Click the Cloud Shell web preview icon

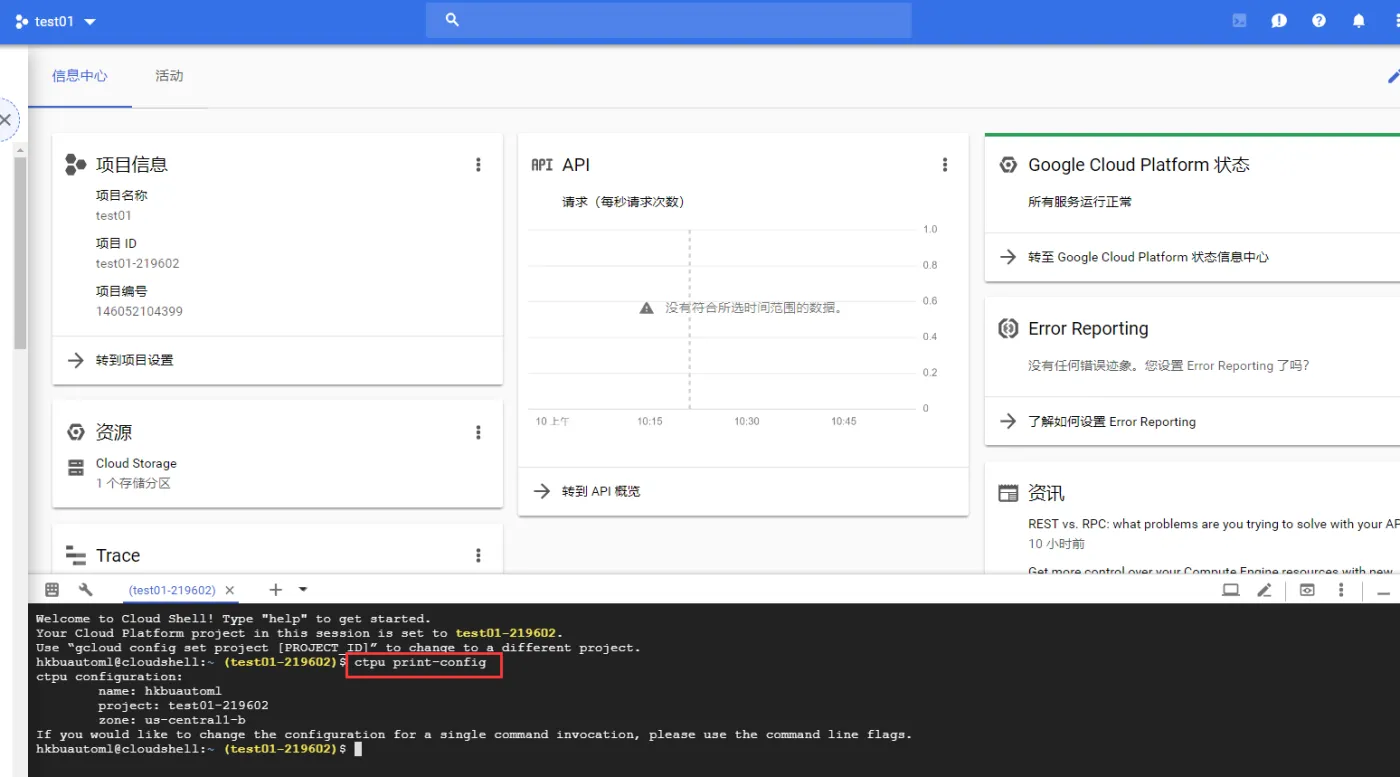coord(1307,590)
